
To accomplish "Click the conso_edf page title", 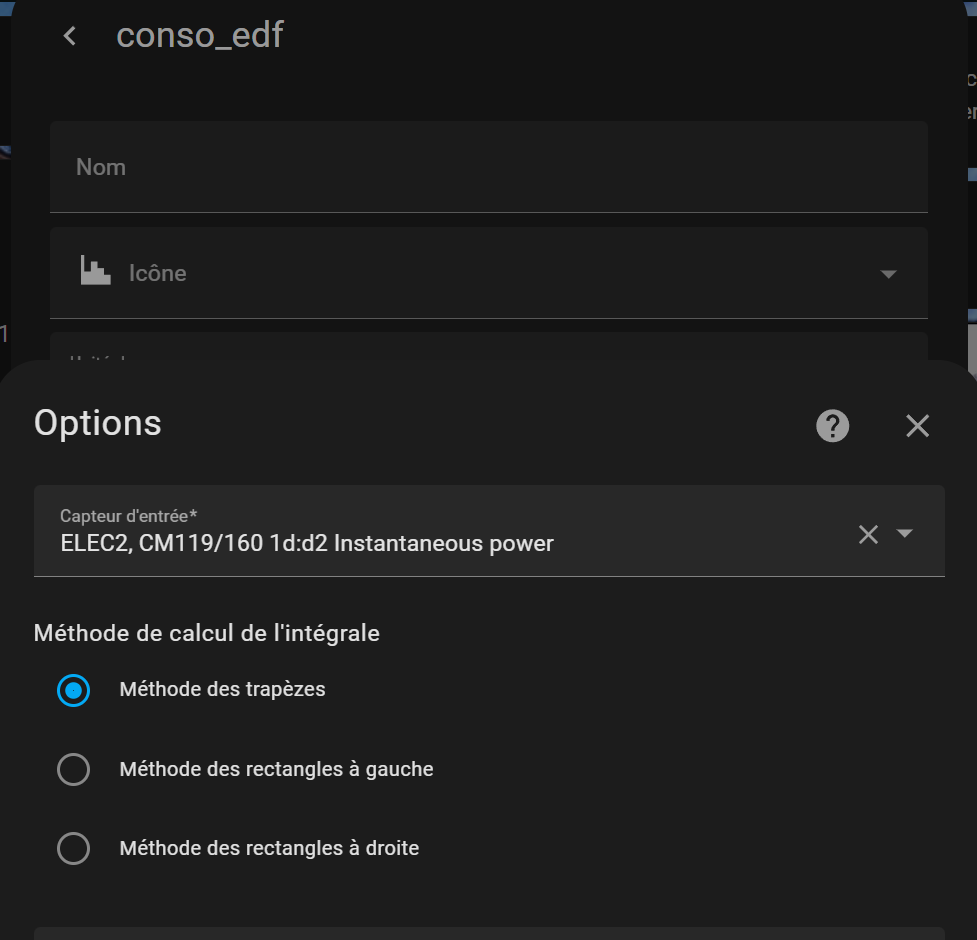I will (200, 36).
